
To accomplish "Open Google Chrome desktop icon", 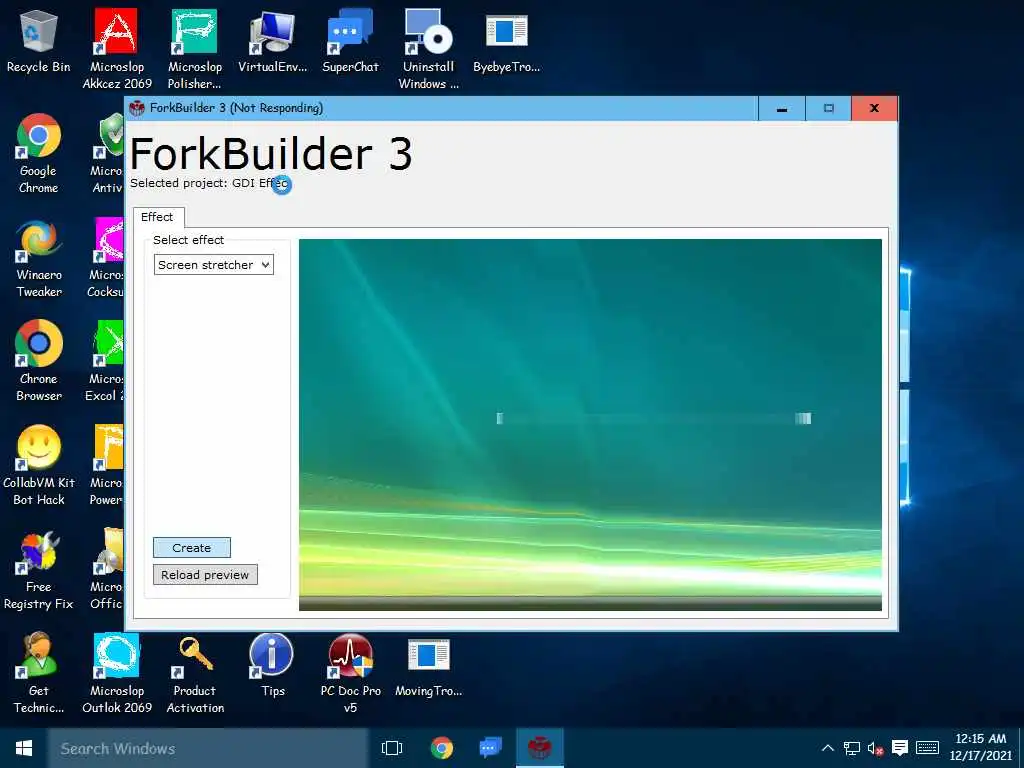I will click(39, 154).
